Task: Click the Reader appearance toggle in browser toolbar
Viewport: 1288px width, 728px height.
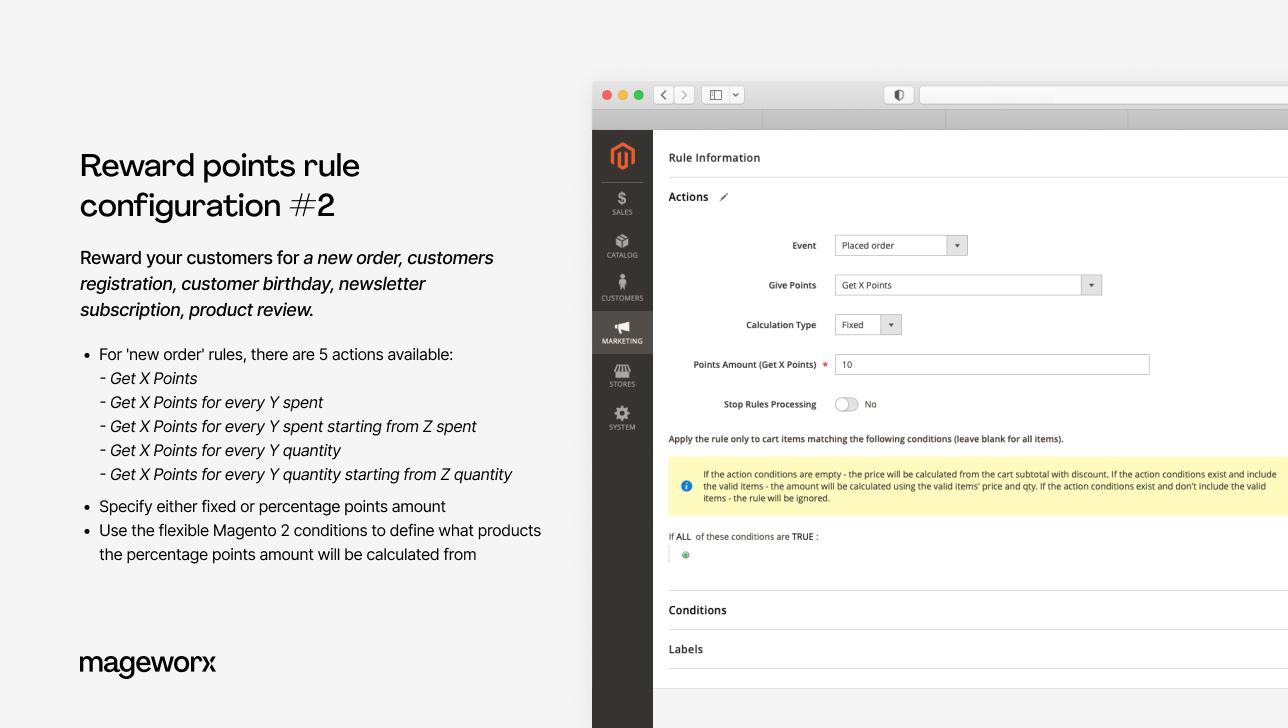Action: [898, 94]
